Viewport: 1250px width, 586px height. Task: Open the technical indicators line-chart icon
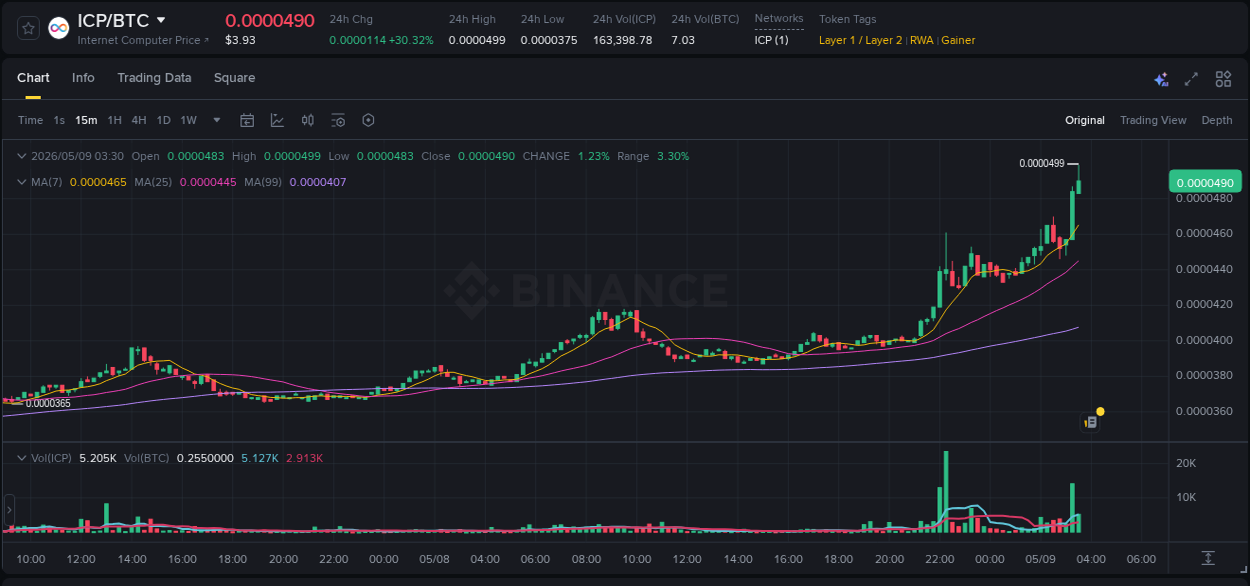click(x=277, y=120)
